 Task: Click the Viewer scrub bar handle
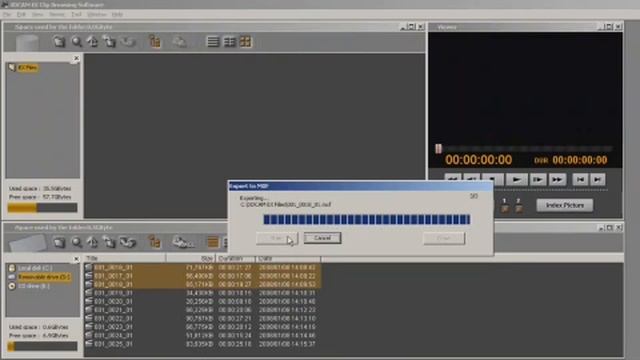click(x=438, y=149)
